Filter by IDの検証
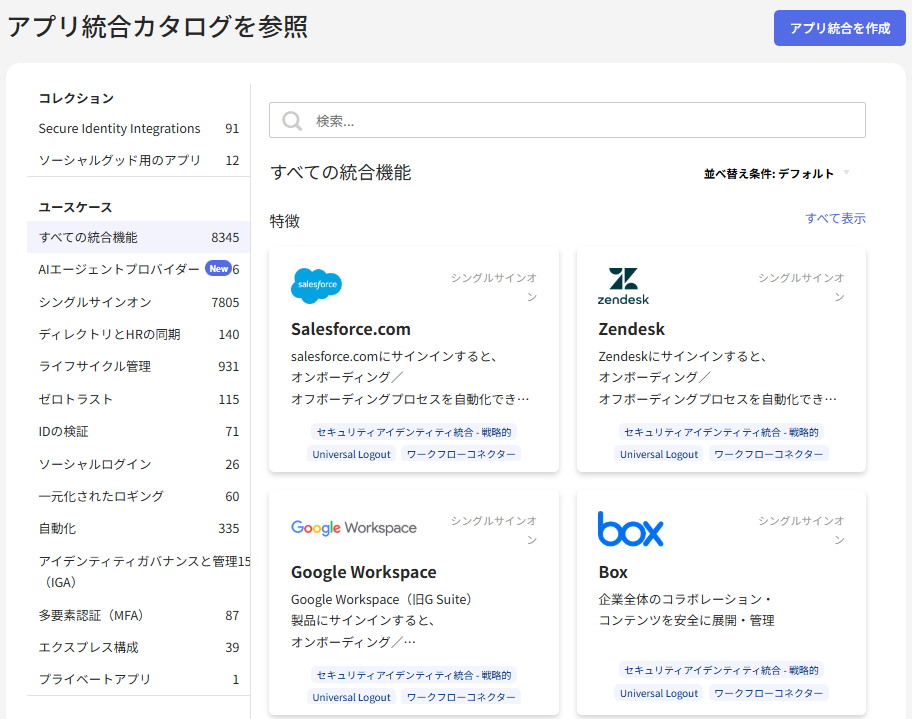Viewport: 912px width, 719px height. (138, 432)
